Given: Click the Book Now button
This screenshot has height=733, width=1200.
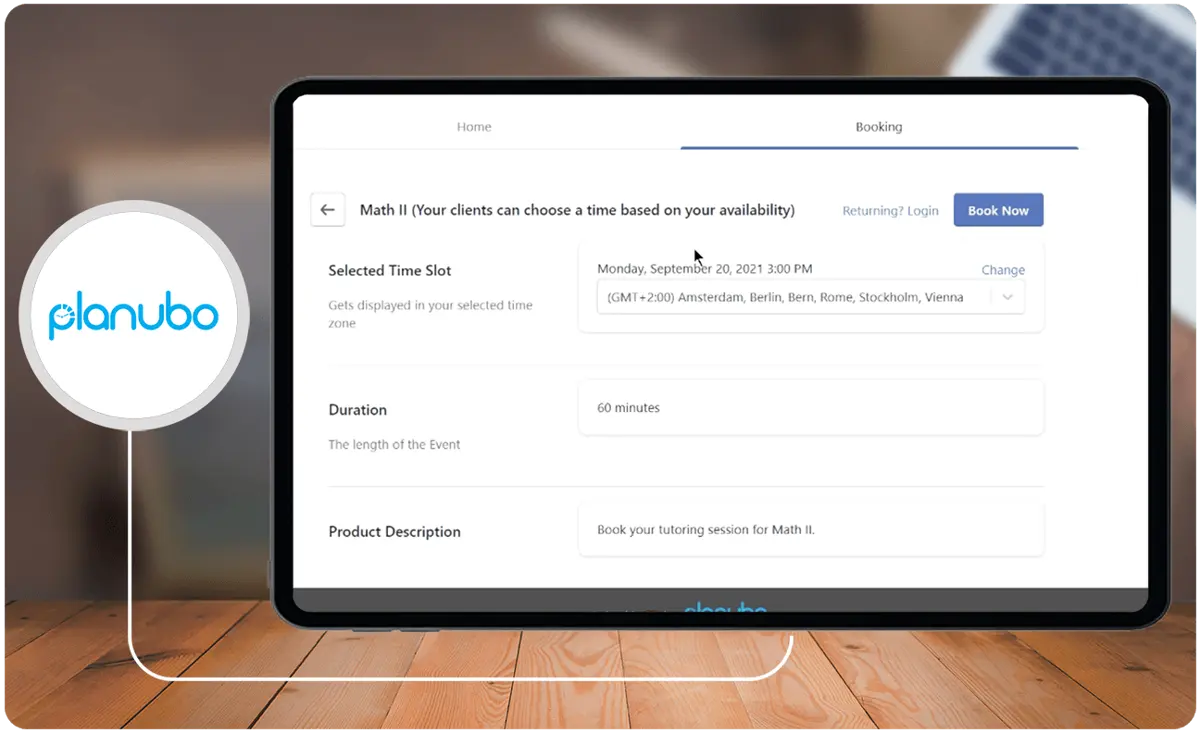Looking at the screenshot, I should 998,210.
